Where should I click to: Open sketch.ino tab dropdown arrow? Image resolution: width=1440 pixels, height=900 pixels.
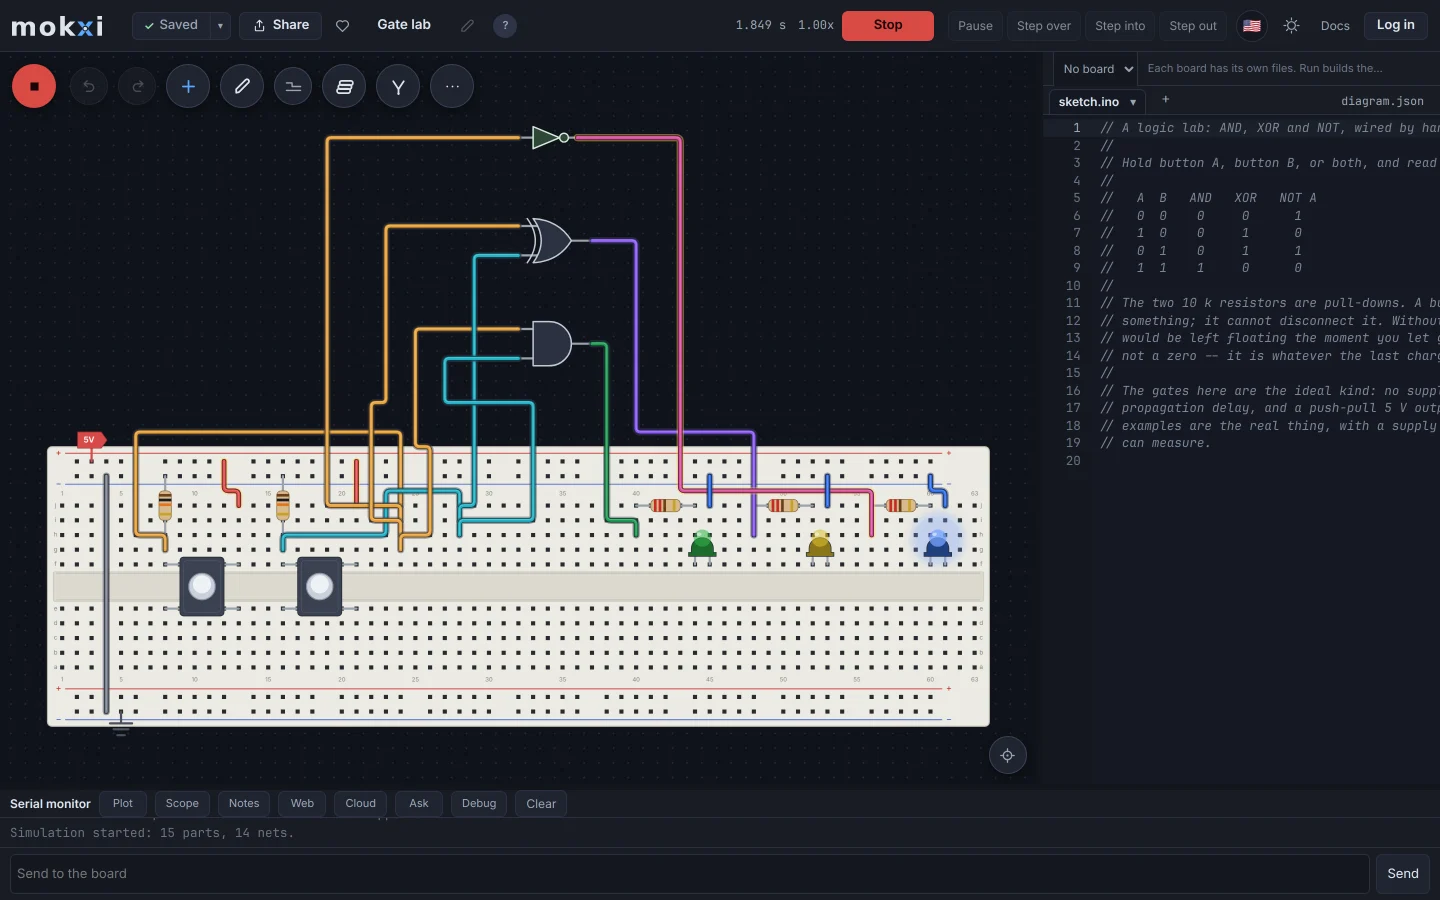tap(1133, 102)
